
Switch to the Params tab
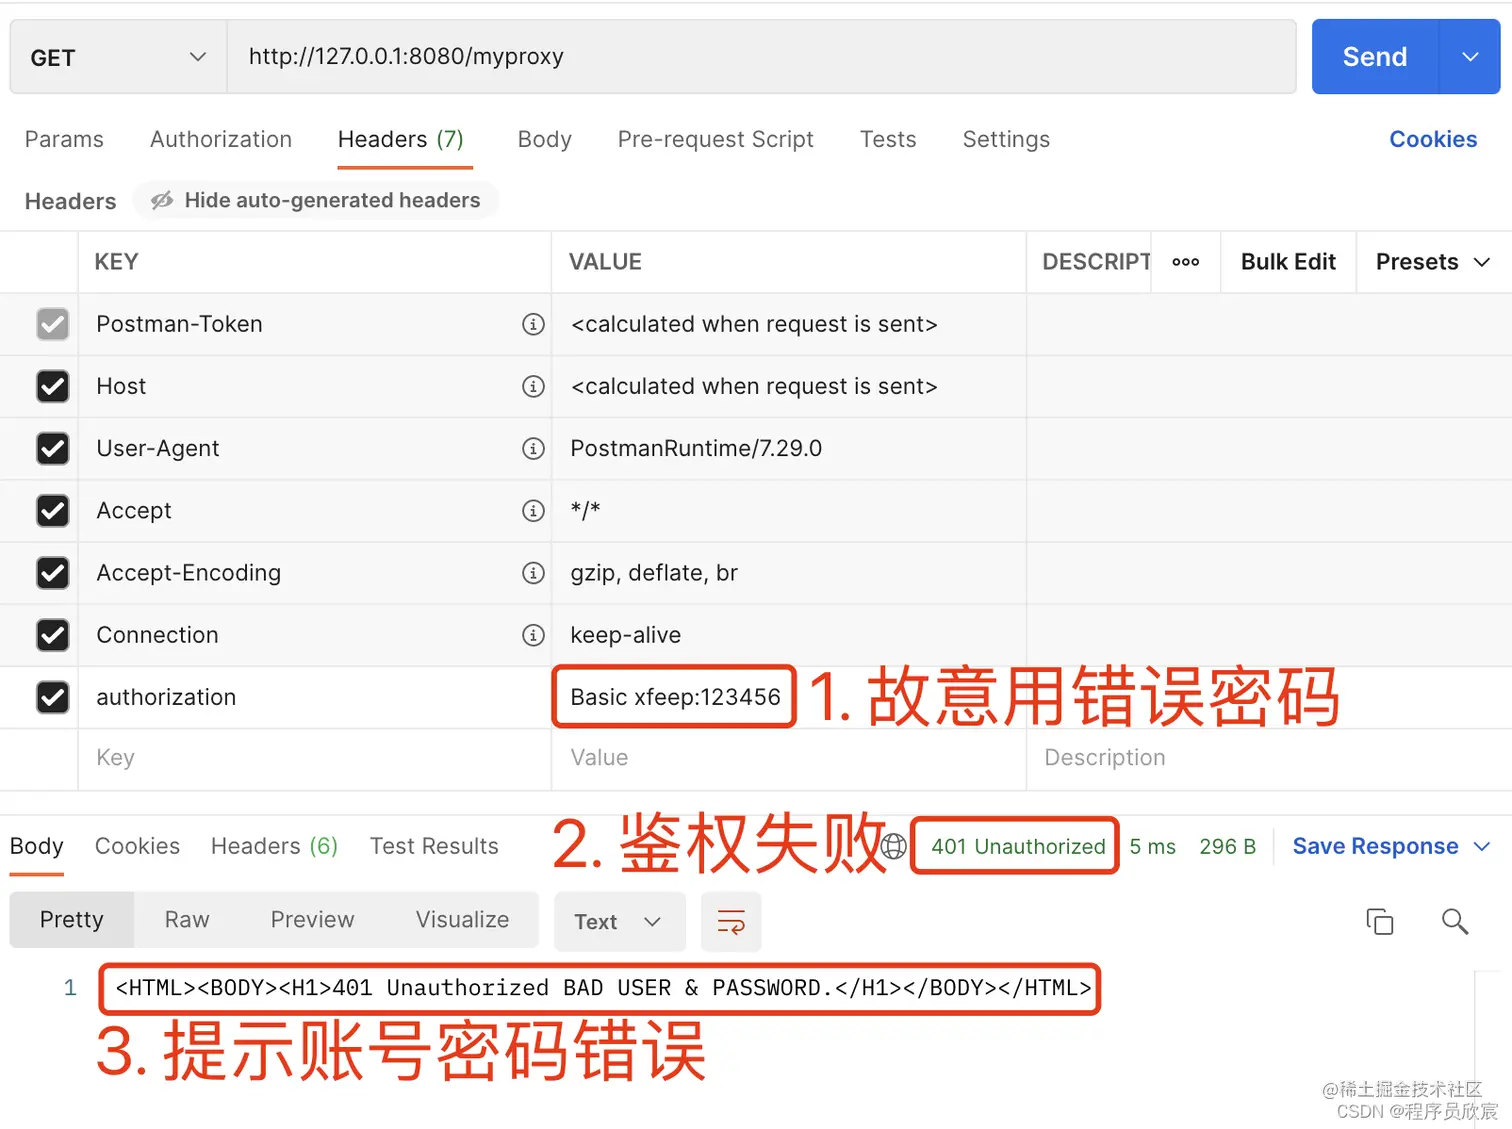(64, 139)
